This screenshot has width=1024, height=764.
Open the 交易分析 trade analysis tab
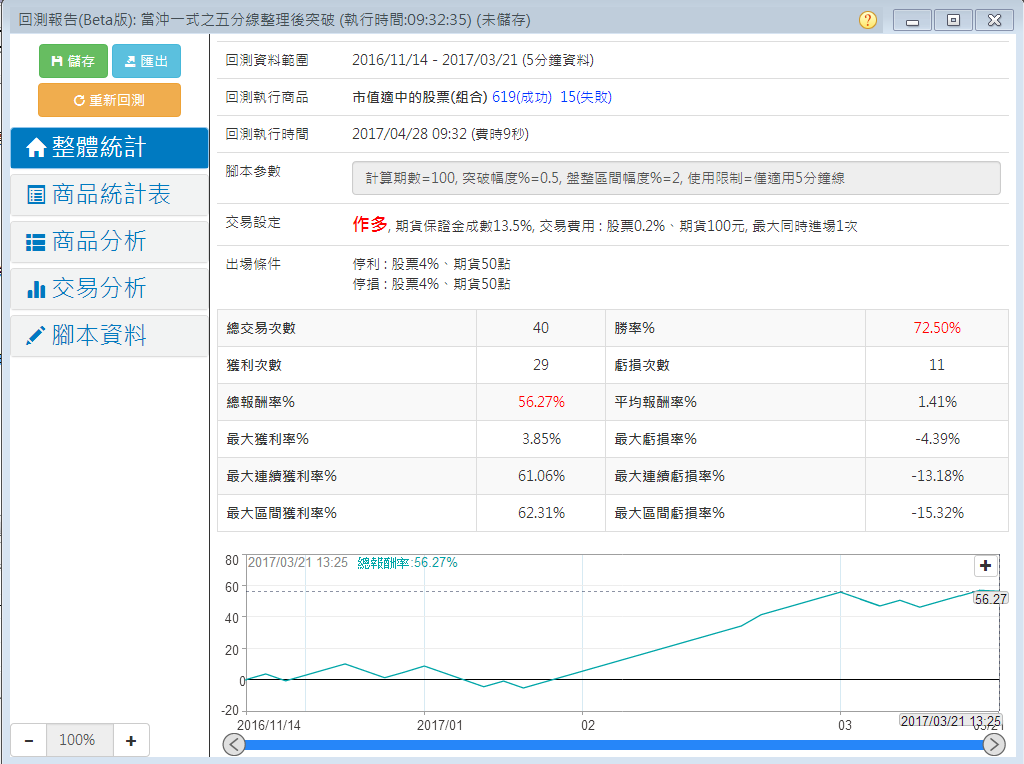109,289
